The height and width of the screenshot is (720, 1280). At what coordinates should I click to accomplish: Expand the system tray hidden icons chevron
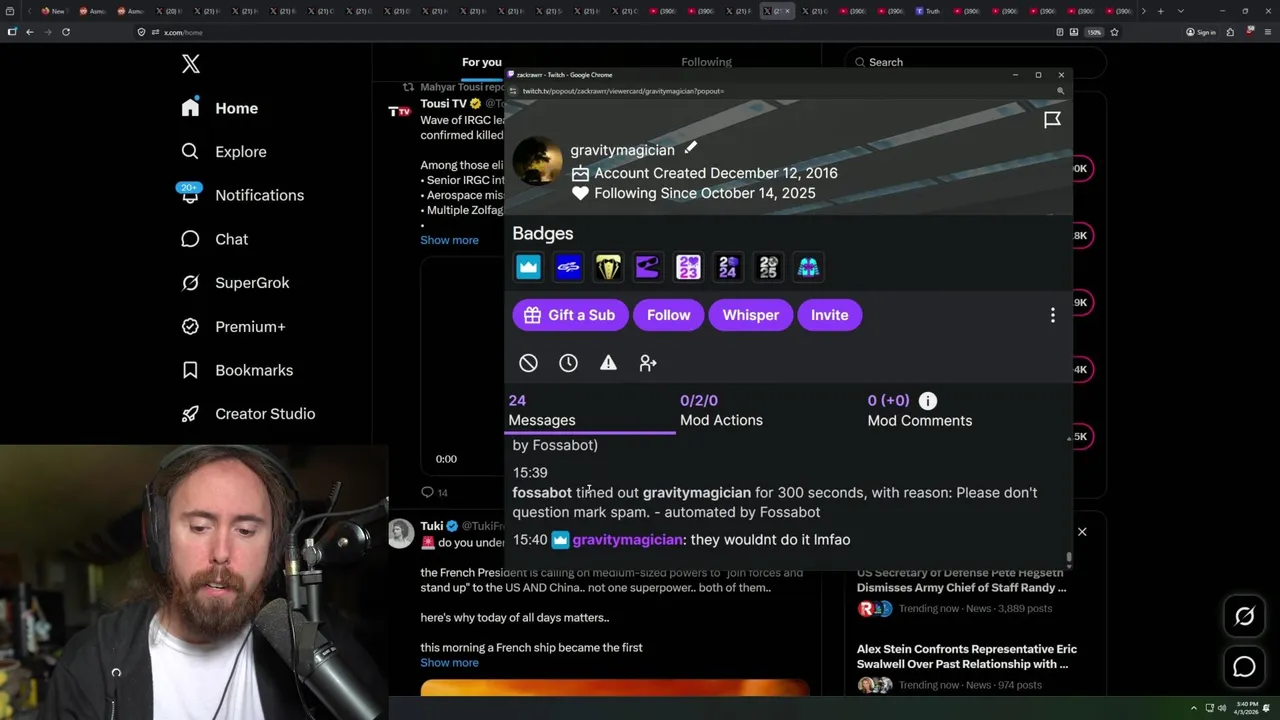1193,708
